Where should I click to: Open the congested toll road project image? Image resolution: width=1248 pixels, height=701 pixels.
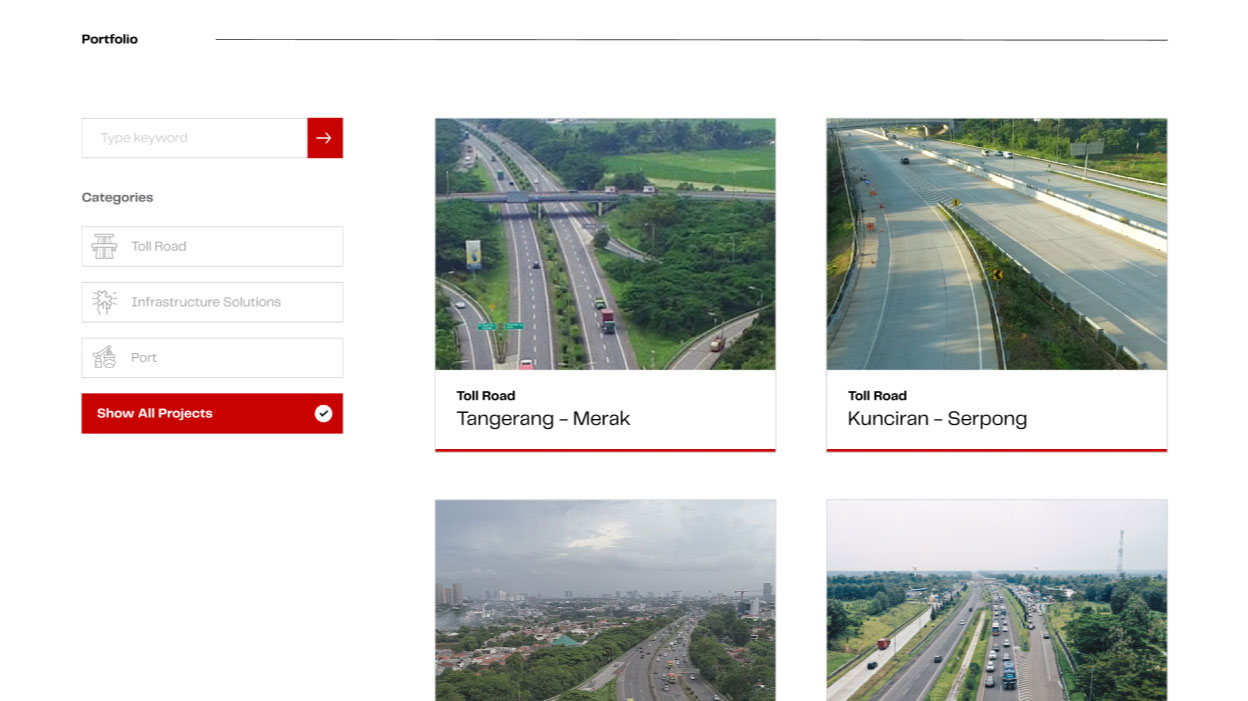(996, 600)
